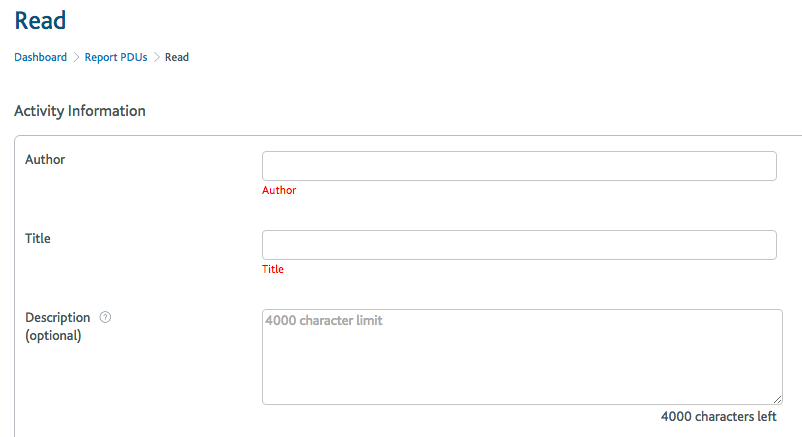Click the (optional) text under Description
This screenshot has width=802, height=437.
click(x=53, y=336)
